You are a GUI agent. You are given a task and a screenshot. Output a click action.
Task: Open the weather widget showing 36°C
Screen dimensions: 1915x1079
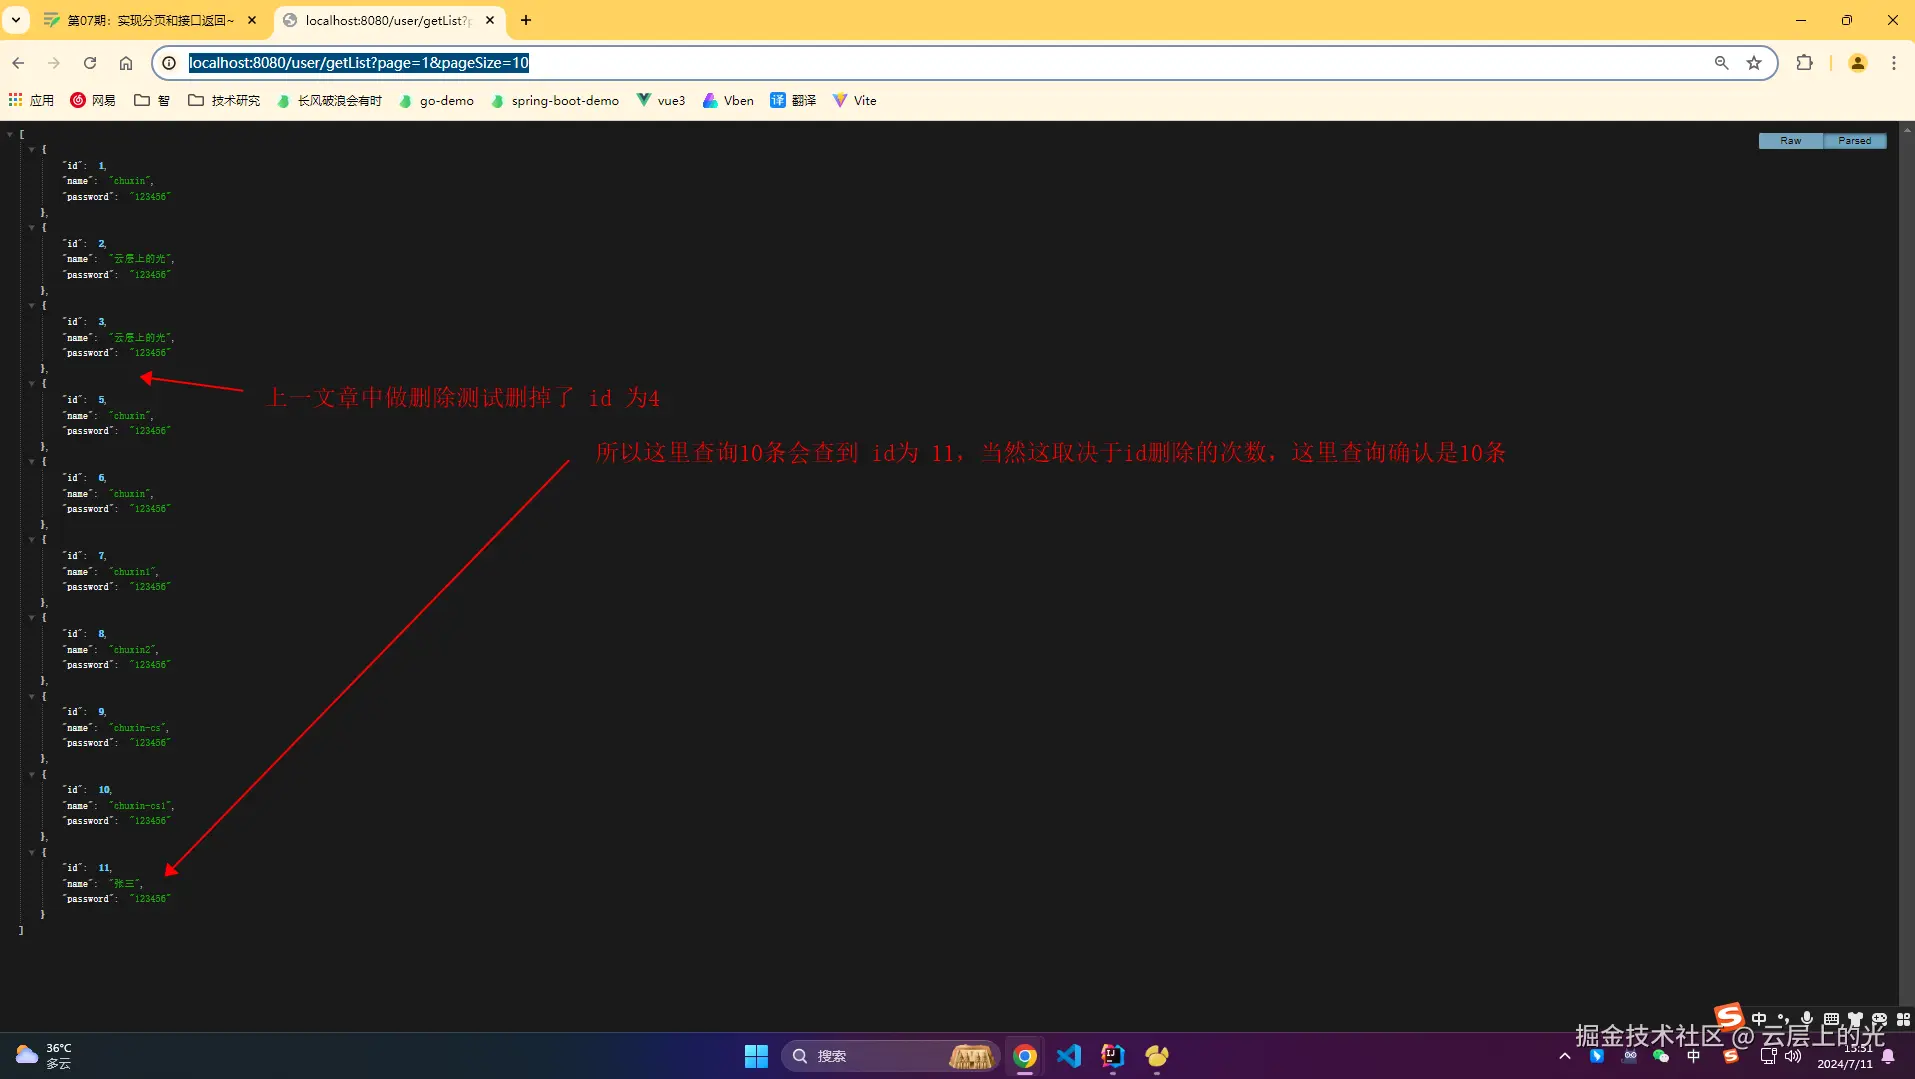44,1056
